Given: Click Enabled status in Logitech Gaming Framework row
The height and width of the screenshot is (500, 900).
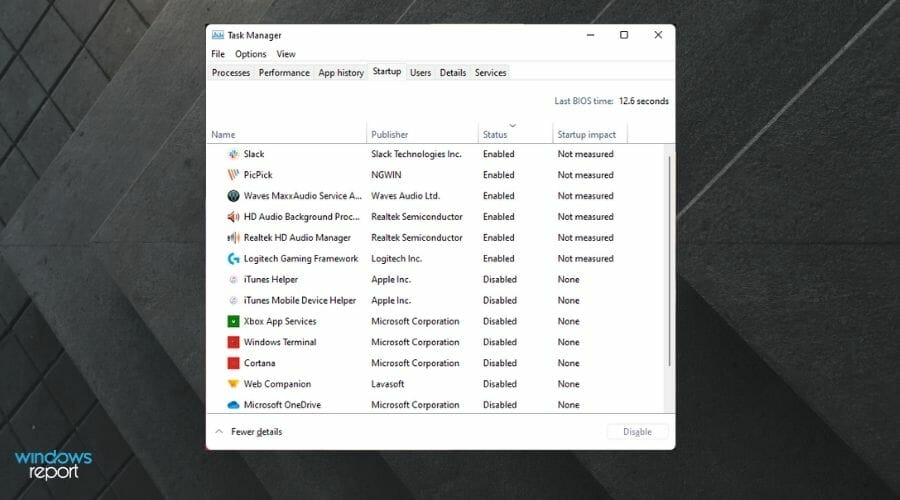Looking at the screenshot, I should [498, 258].
